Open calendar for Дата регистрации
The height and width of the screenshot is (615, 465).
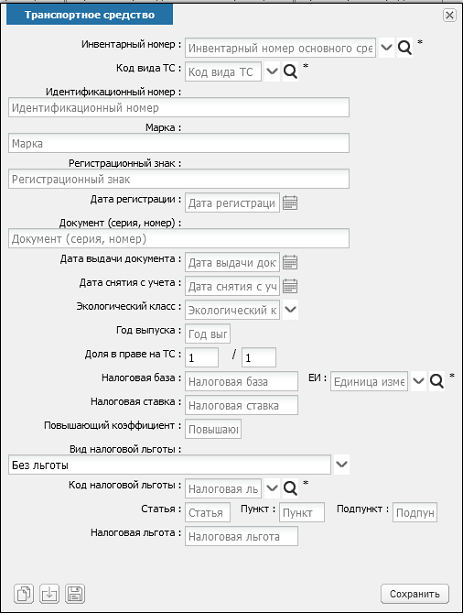(290, 203)
